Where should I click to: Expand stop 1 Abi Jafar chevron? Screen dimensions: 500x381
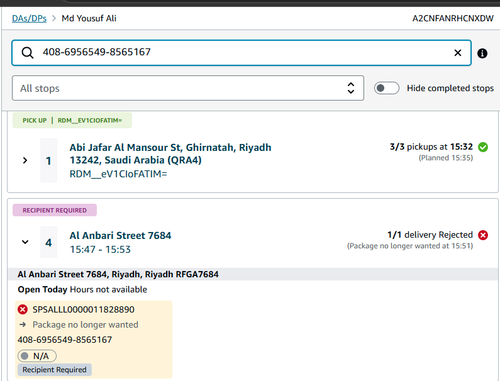tap(25, 160)
